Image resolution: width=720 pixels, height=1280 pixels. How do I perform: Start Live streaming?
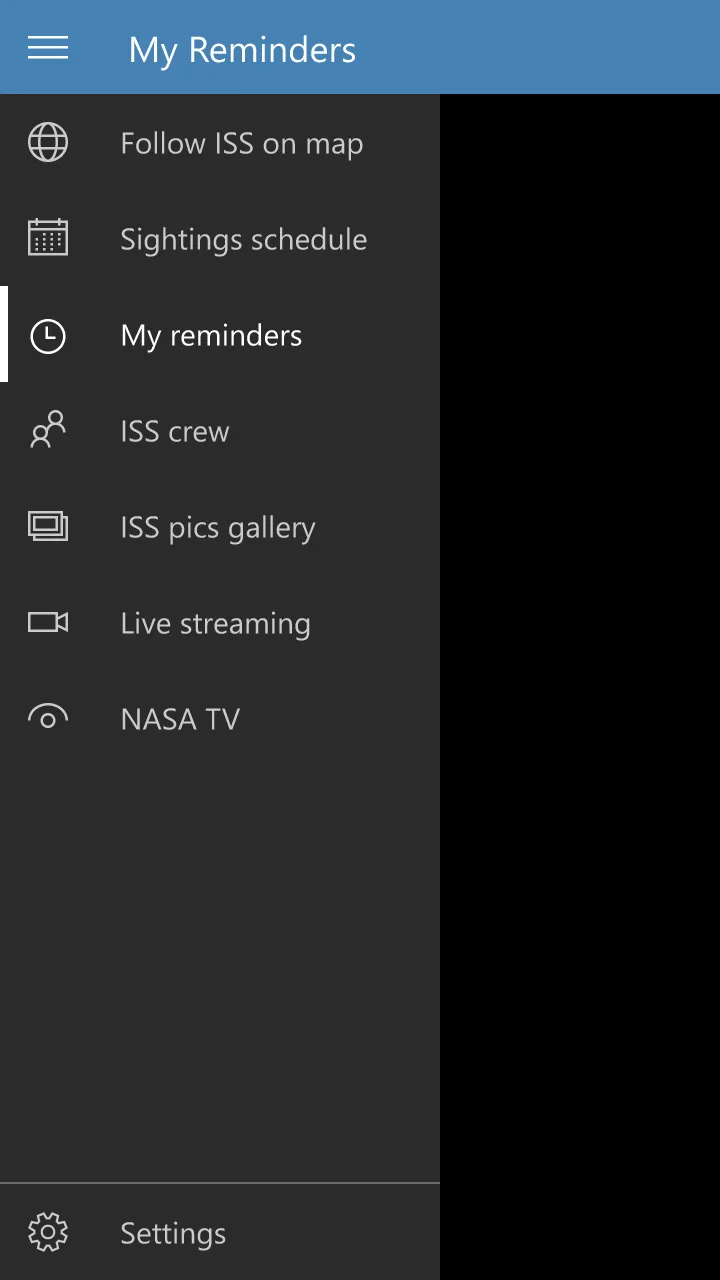(220, 623)
